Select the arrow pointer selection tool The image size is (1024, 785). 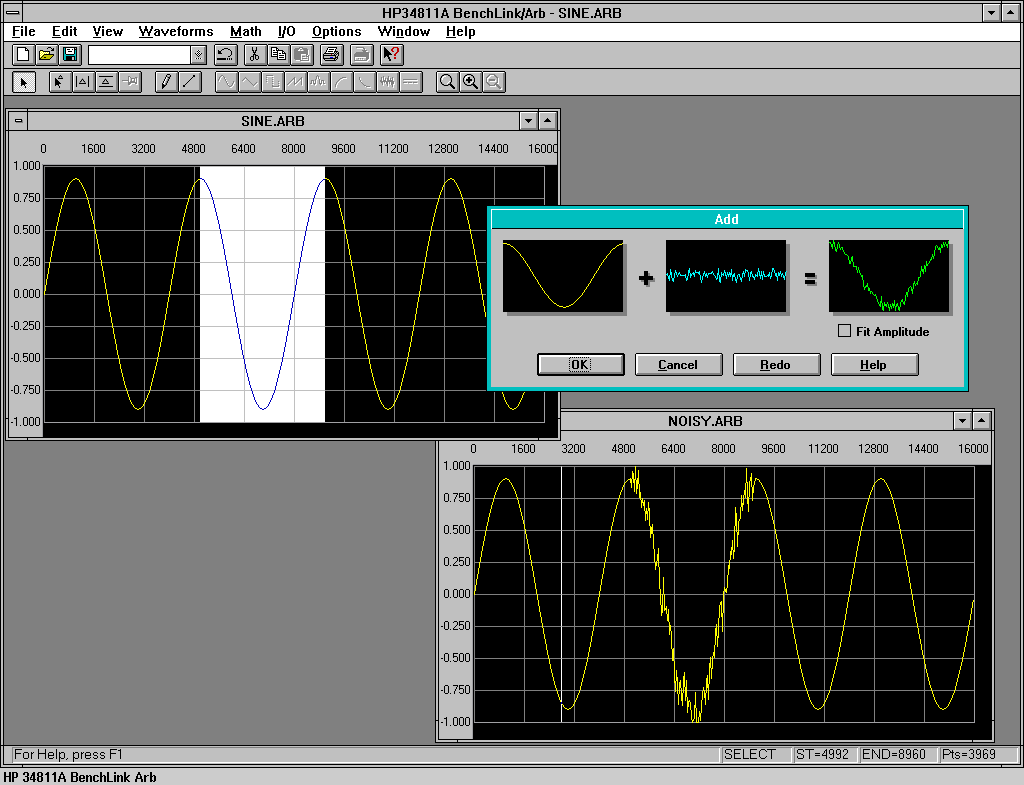(x=24, y=82)
